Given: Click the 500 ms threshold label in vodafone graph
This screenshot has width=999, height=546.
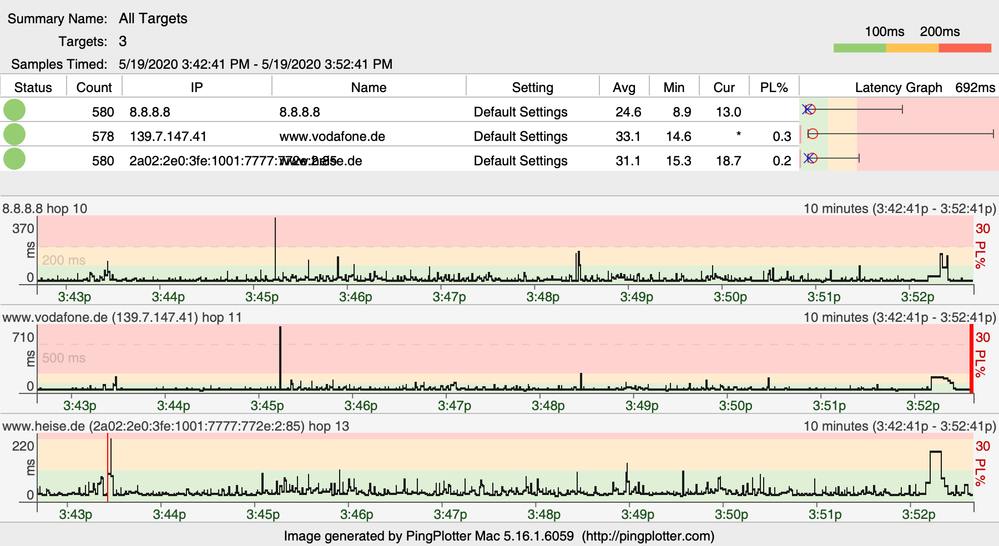Looking at the screenshot, I should pyautogui.click(x=64, y=358).
